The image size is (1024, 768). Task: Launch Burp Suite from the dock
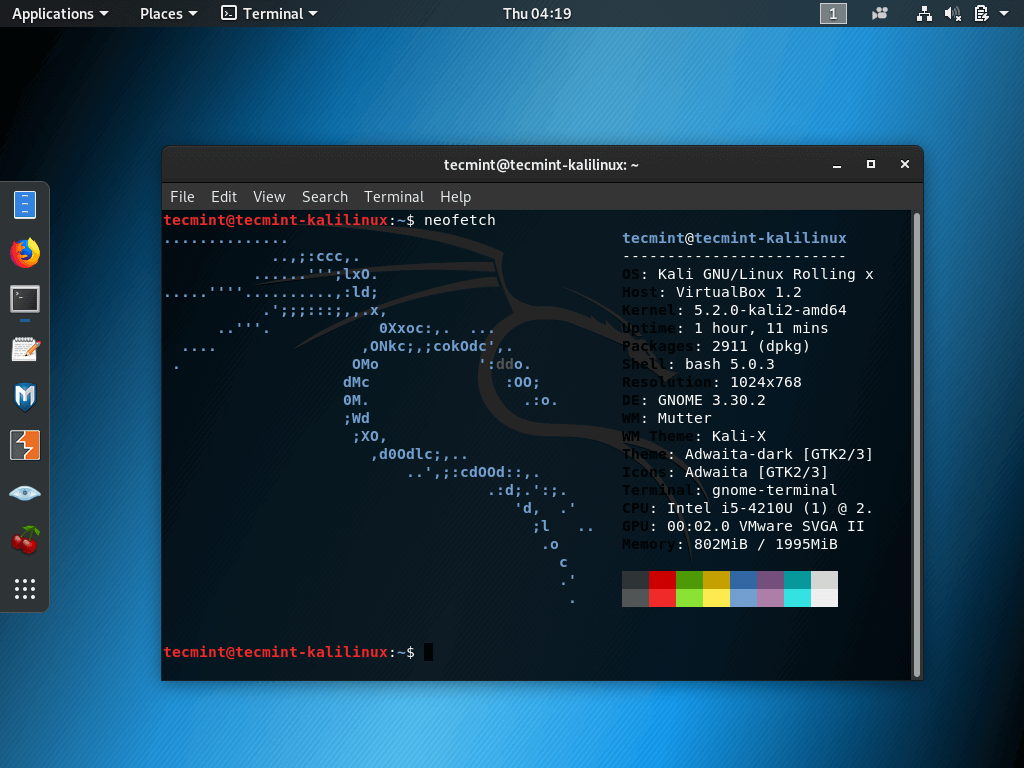[x=24, y=445]
